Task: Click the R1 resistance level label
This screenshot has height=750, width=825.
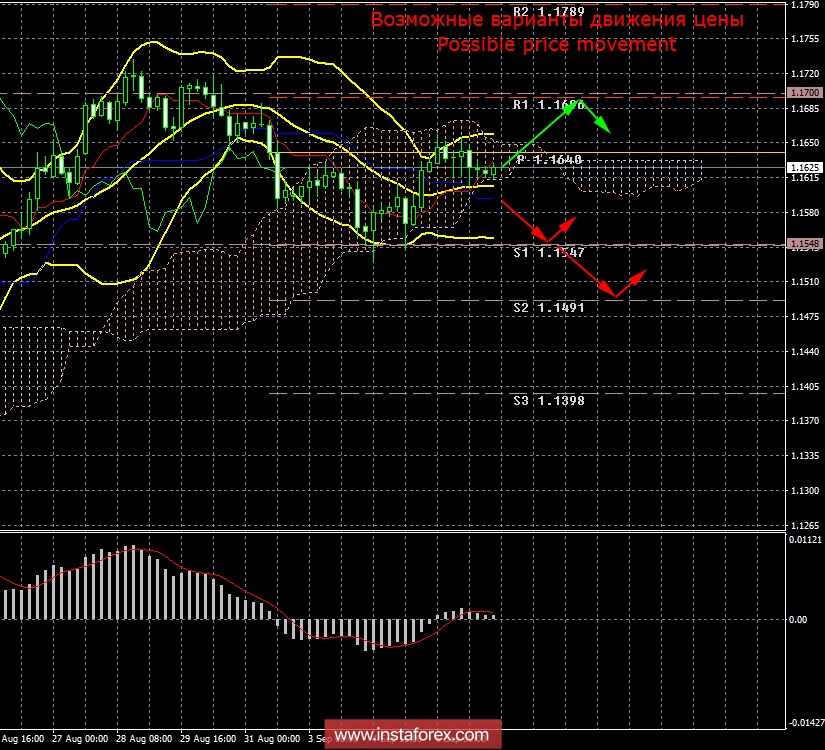Action: pyautogui.click(x=549, y=105)
